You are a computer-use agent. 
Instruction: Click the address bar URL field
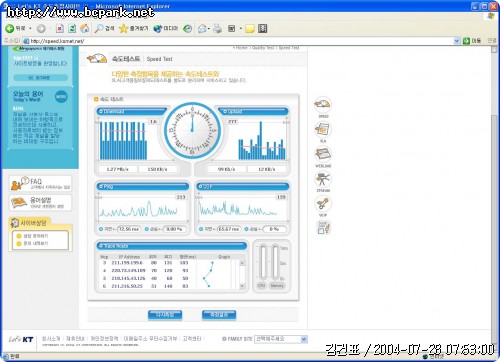(x=238, y=41)
